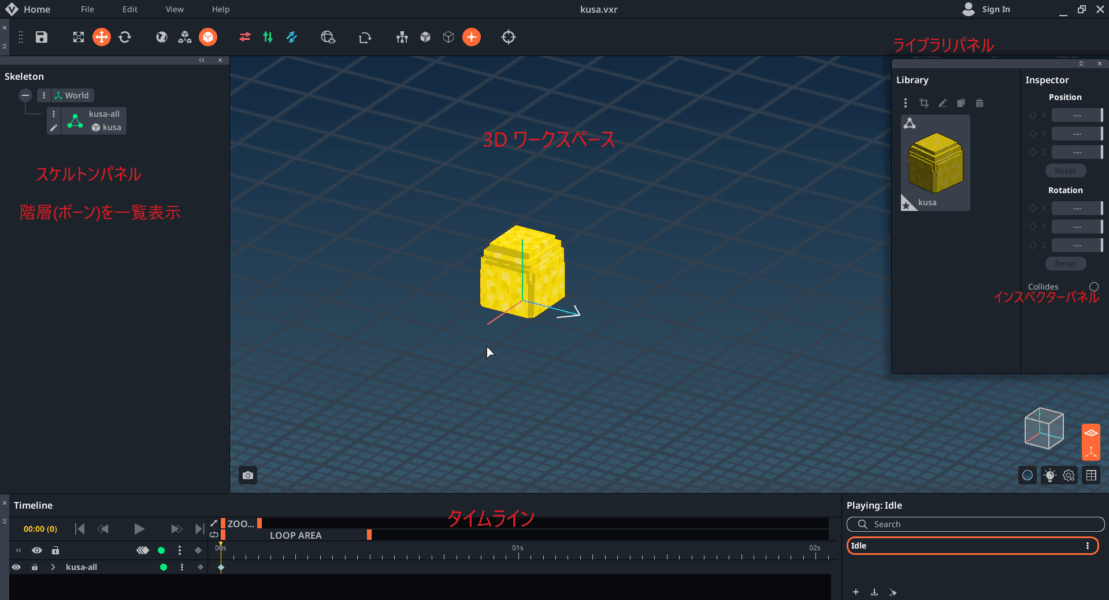Click the orange plus pivot icon

tap(472, 38)
